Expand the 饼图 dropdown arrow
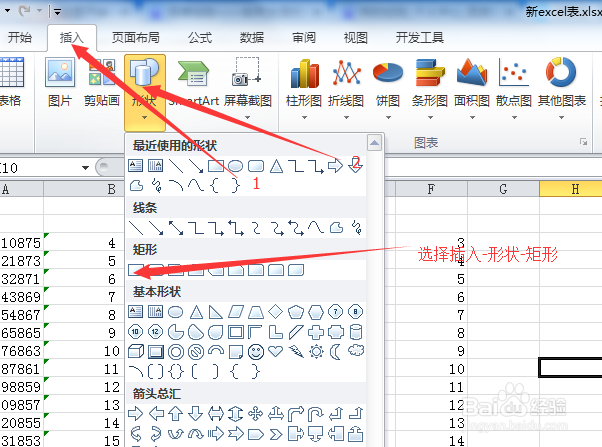 click(388, 118)
